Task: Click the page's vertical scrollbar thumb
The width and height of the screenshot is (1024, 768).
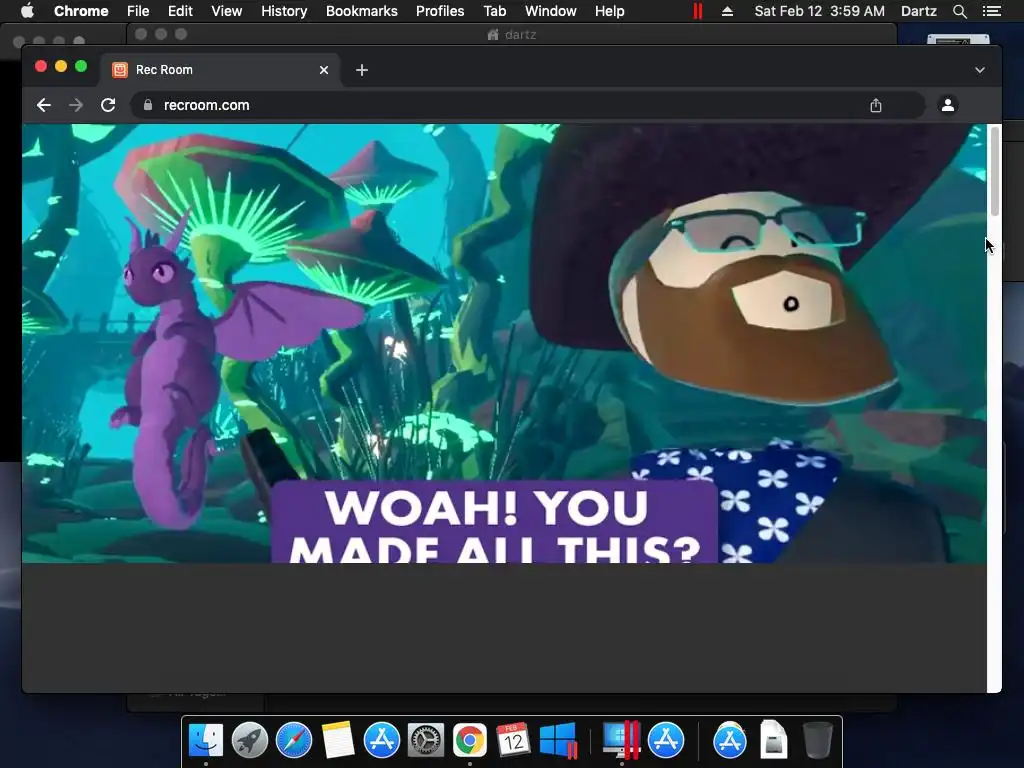Action: pyautogui.click(x=995, y=171)
